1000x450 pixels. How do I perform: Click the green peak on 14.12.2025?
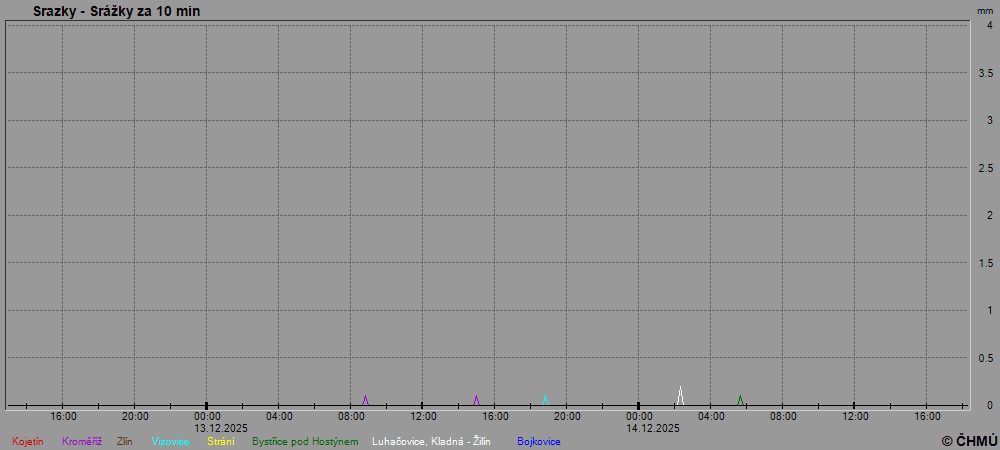point(740,399)
